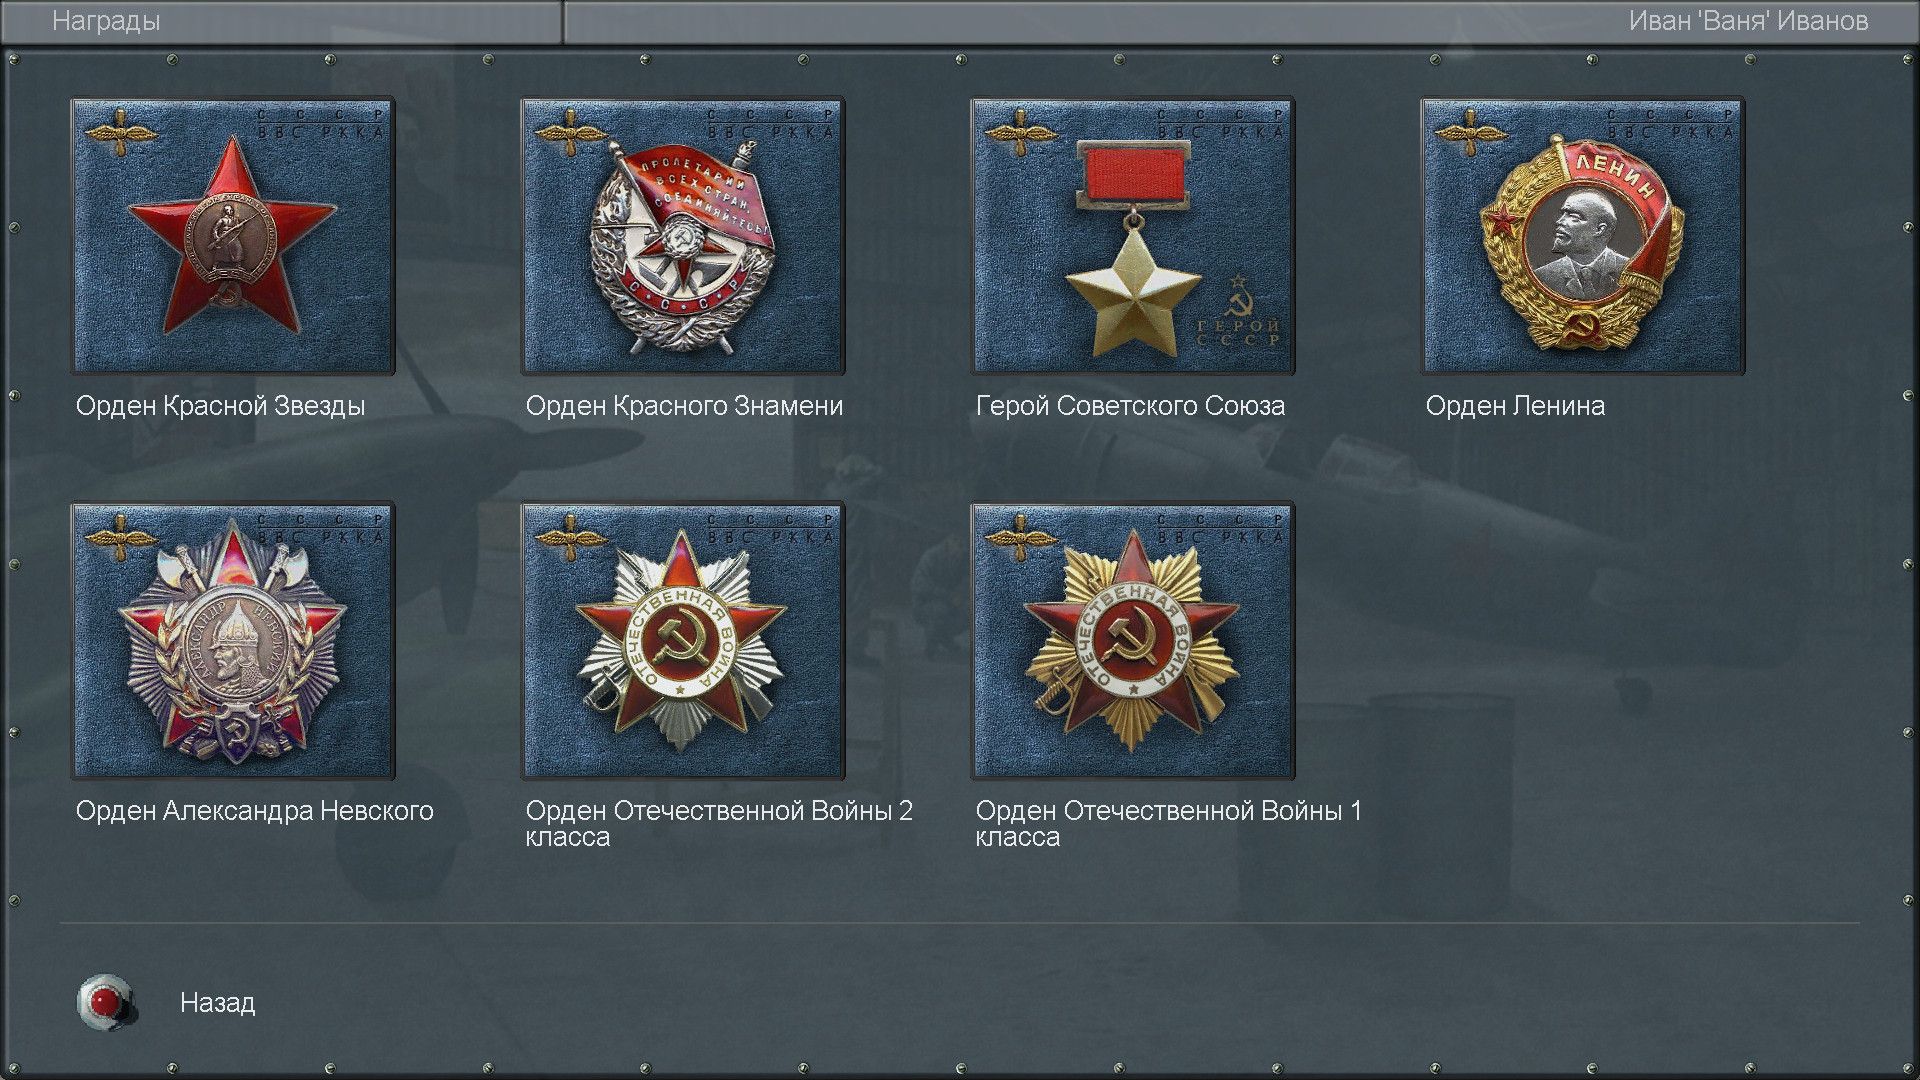Screen dimensions: 1920x1080
Task: Click ГЕРОЙ СССР emblem on hero card
Action: coord(1239,311)
